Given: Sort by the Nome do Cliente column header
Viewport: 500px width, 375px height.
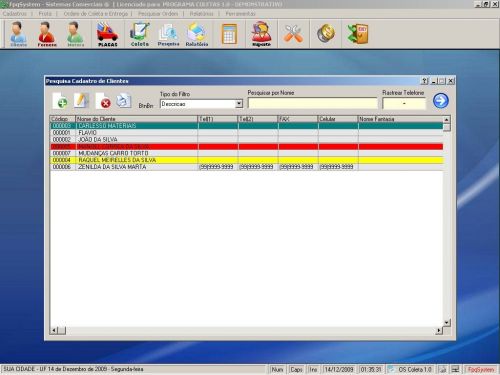Looking at the screenshot, I should 137,119.
